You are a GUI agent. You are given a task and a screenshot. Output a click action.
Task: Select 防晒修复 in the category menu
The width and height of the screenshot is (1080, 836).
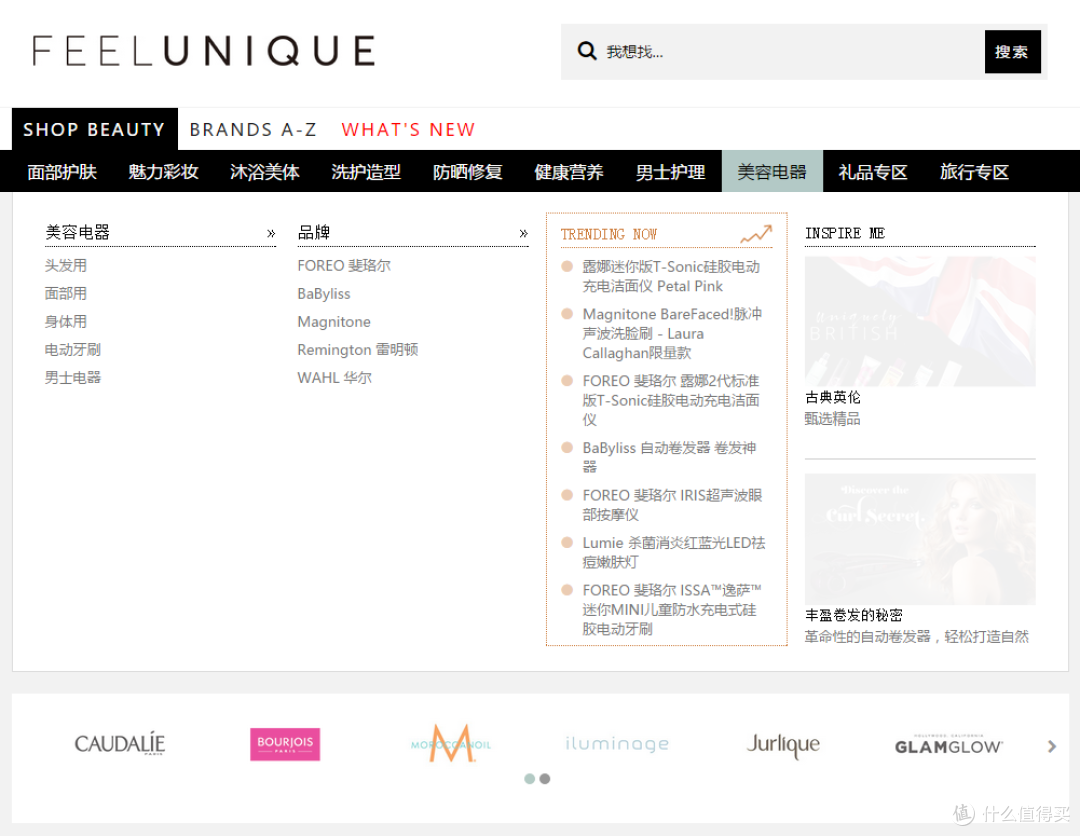point(468,171)
